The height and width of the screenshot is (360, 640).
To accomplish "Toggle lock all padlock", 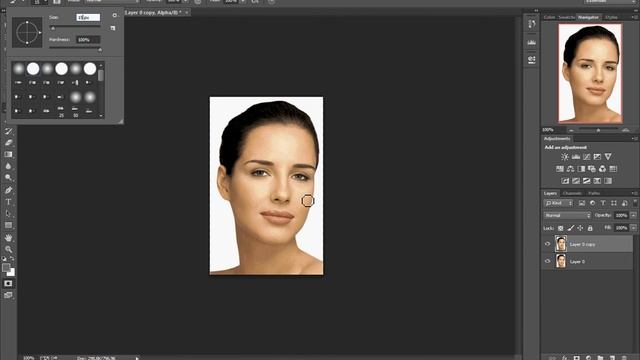I will [590, 228].
